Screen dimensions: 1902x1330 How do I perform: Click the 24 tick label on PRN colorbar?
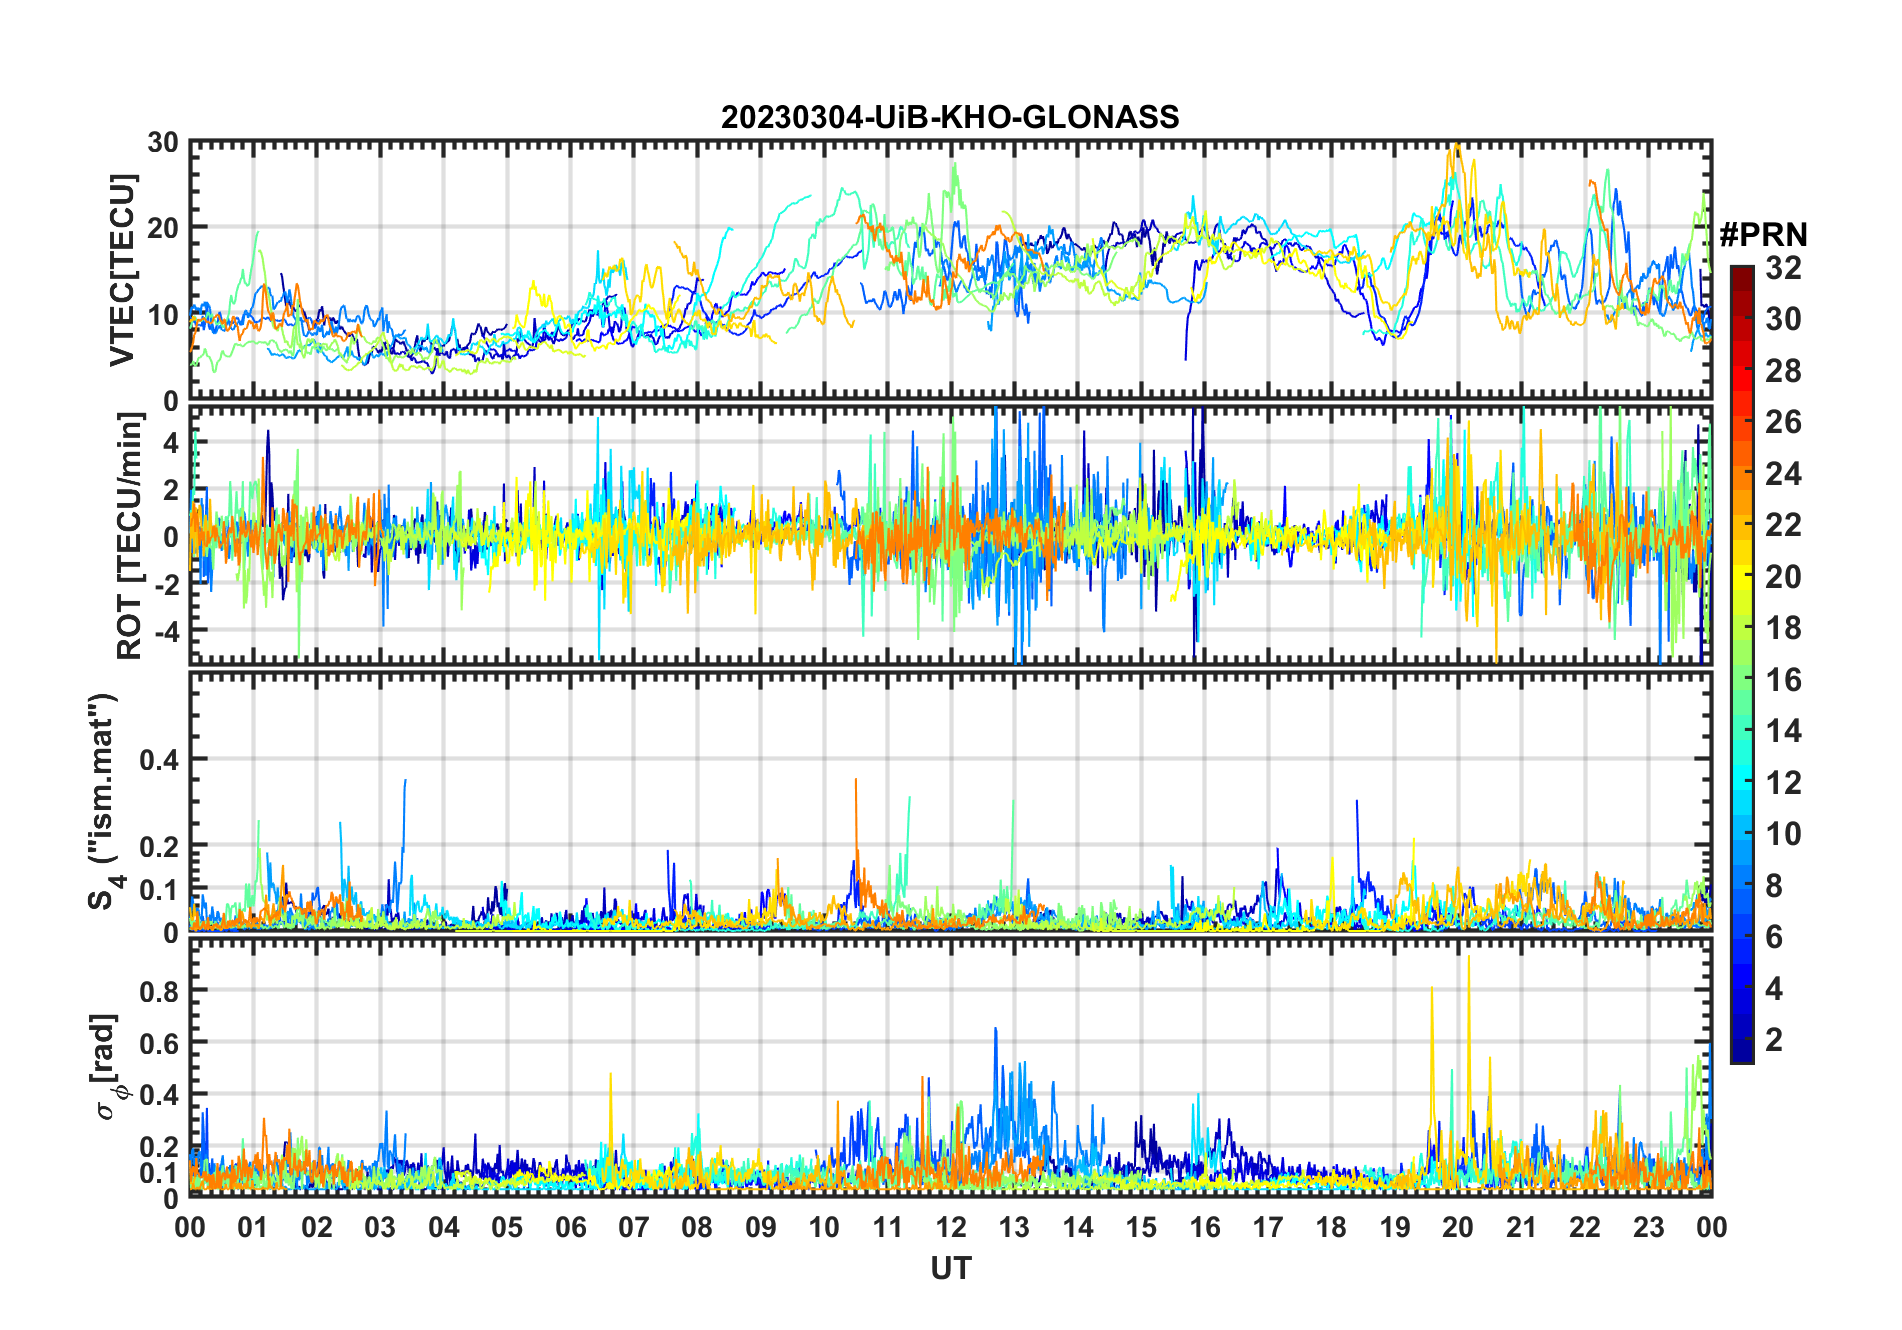pos(1784,474)
